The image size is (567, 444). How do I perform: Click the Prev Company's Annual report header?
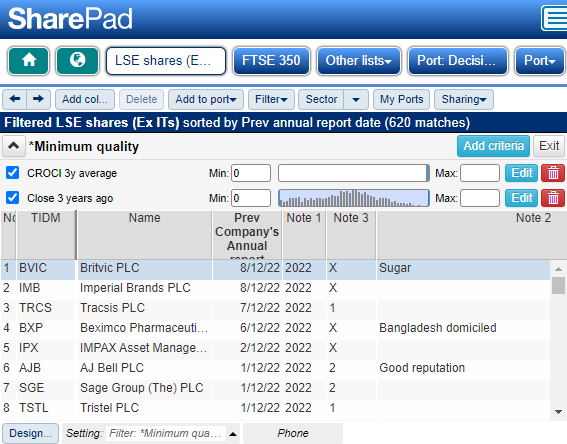[247, 235]
